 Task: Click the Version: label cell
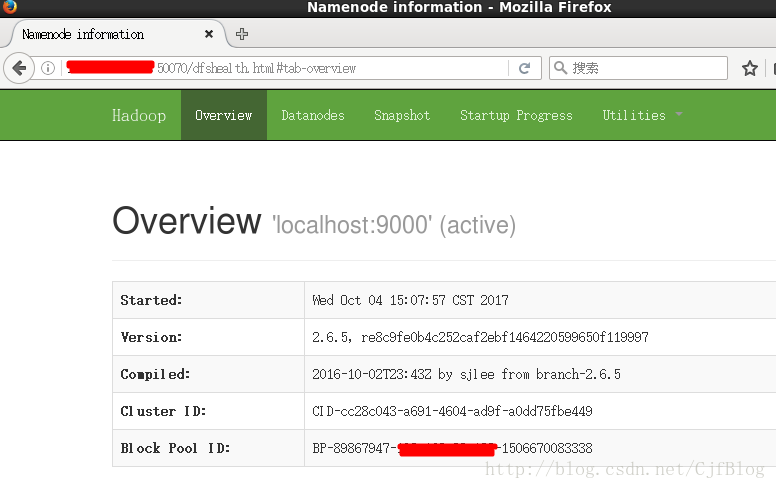[x=208, y=337]
